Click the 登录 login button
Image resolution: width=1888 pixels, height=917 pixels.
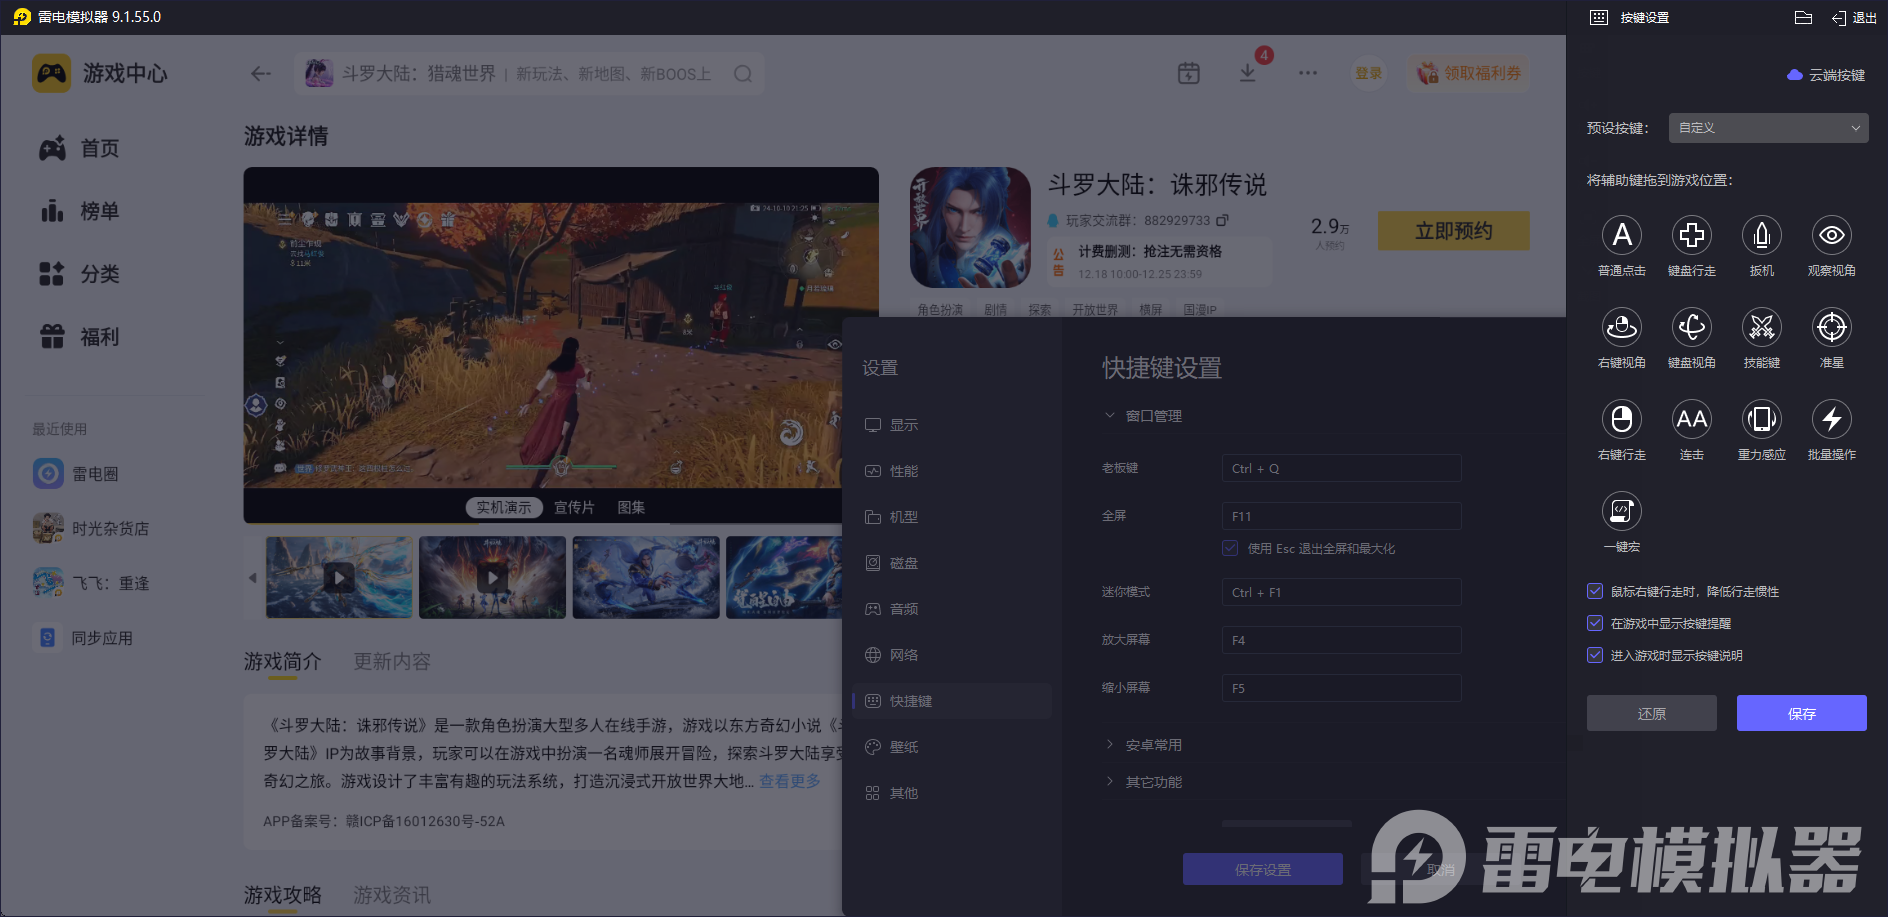[x=1369, y=73]
